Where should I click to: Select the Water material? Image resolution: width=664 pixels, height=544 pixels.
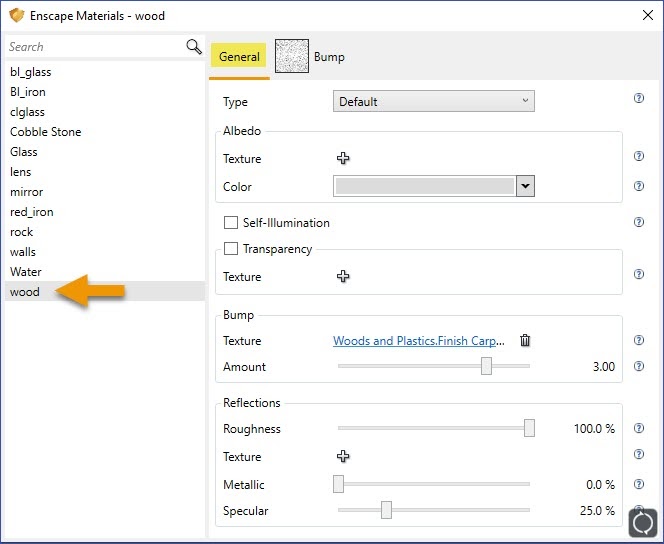pyautogui.click(x=105, y=272)
